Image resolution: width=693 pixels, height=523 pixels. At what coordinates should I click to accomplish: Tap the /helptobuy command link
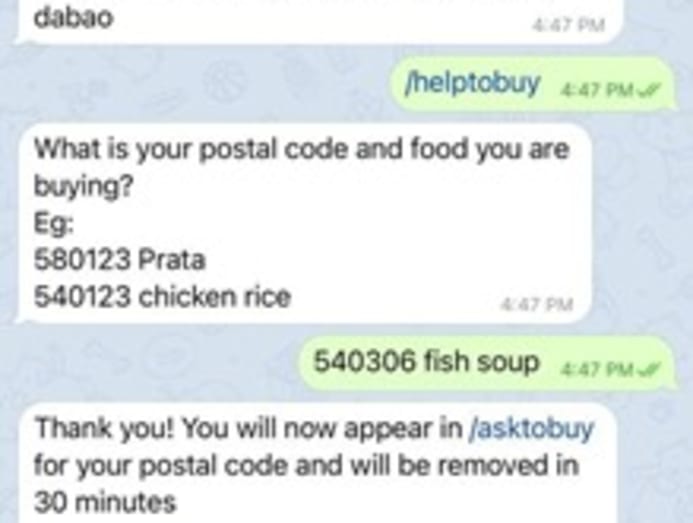pyautogui.click(x=472, y=84)
